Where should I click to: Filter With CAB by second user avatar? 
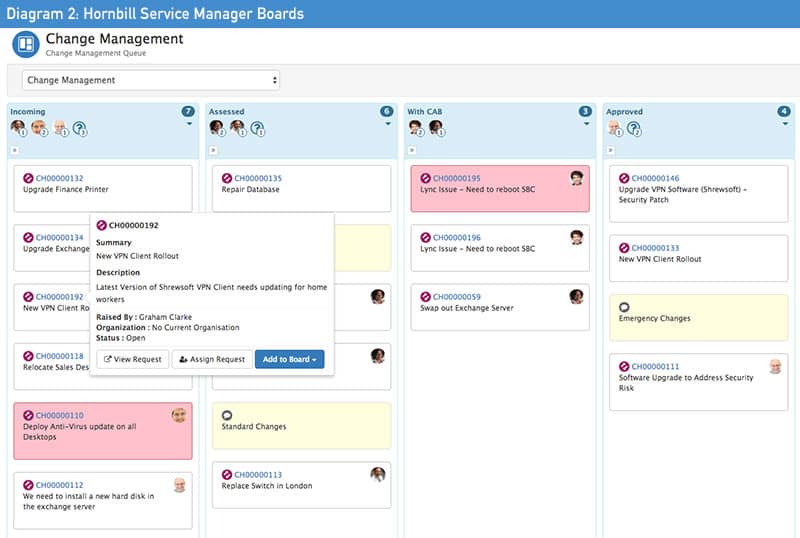click(437, 128)
